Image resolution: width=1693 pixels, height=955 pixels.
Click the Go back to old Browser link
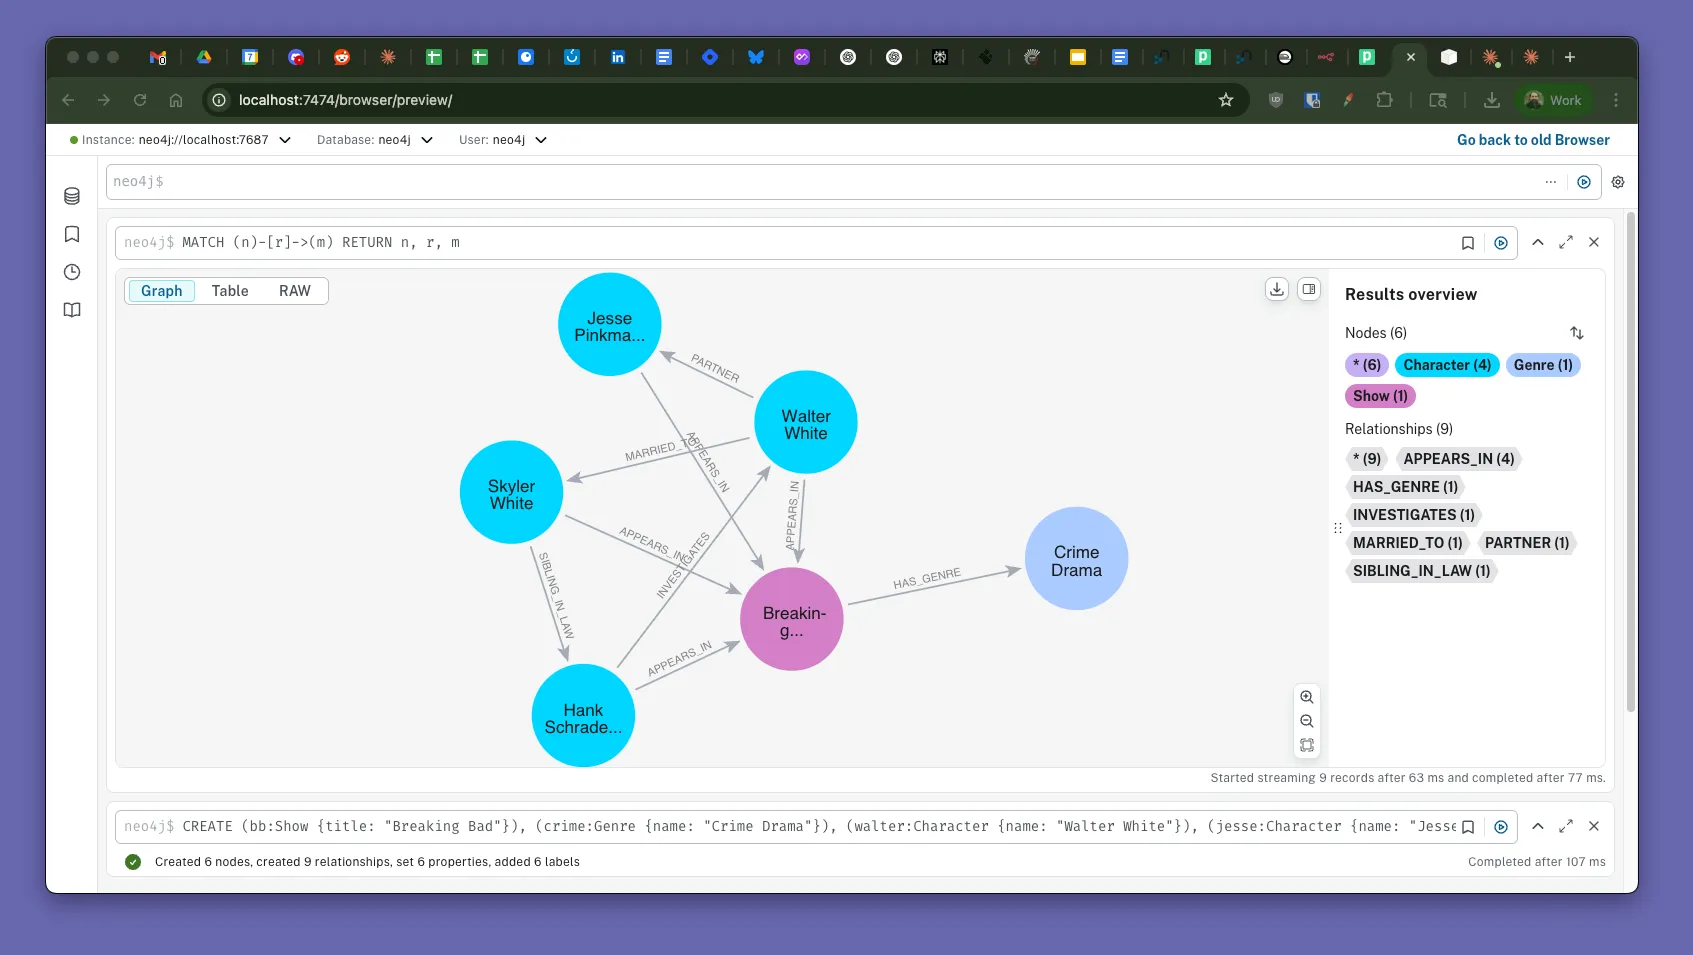click(1532, 140)
